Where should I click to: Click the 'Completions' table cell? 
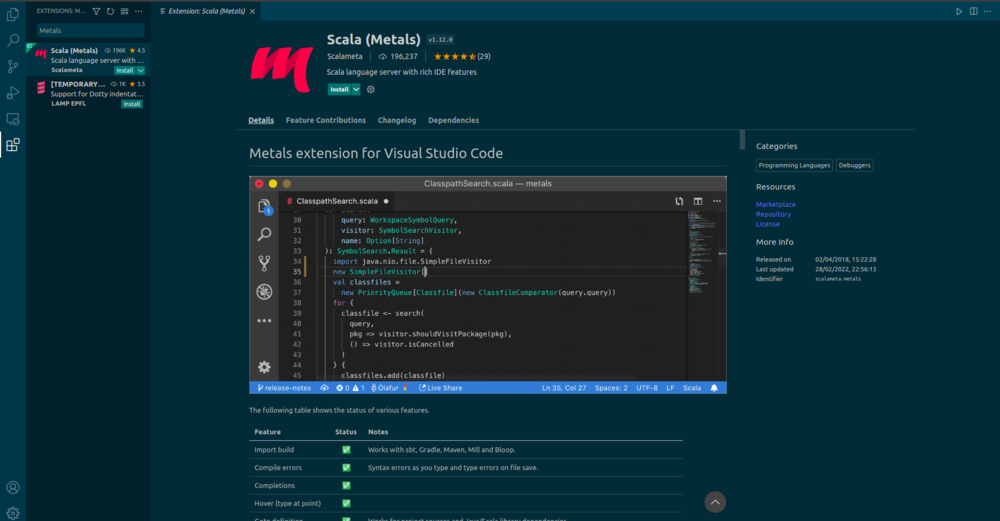[x=274, y=485]
